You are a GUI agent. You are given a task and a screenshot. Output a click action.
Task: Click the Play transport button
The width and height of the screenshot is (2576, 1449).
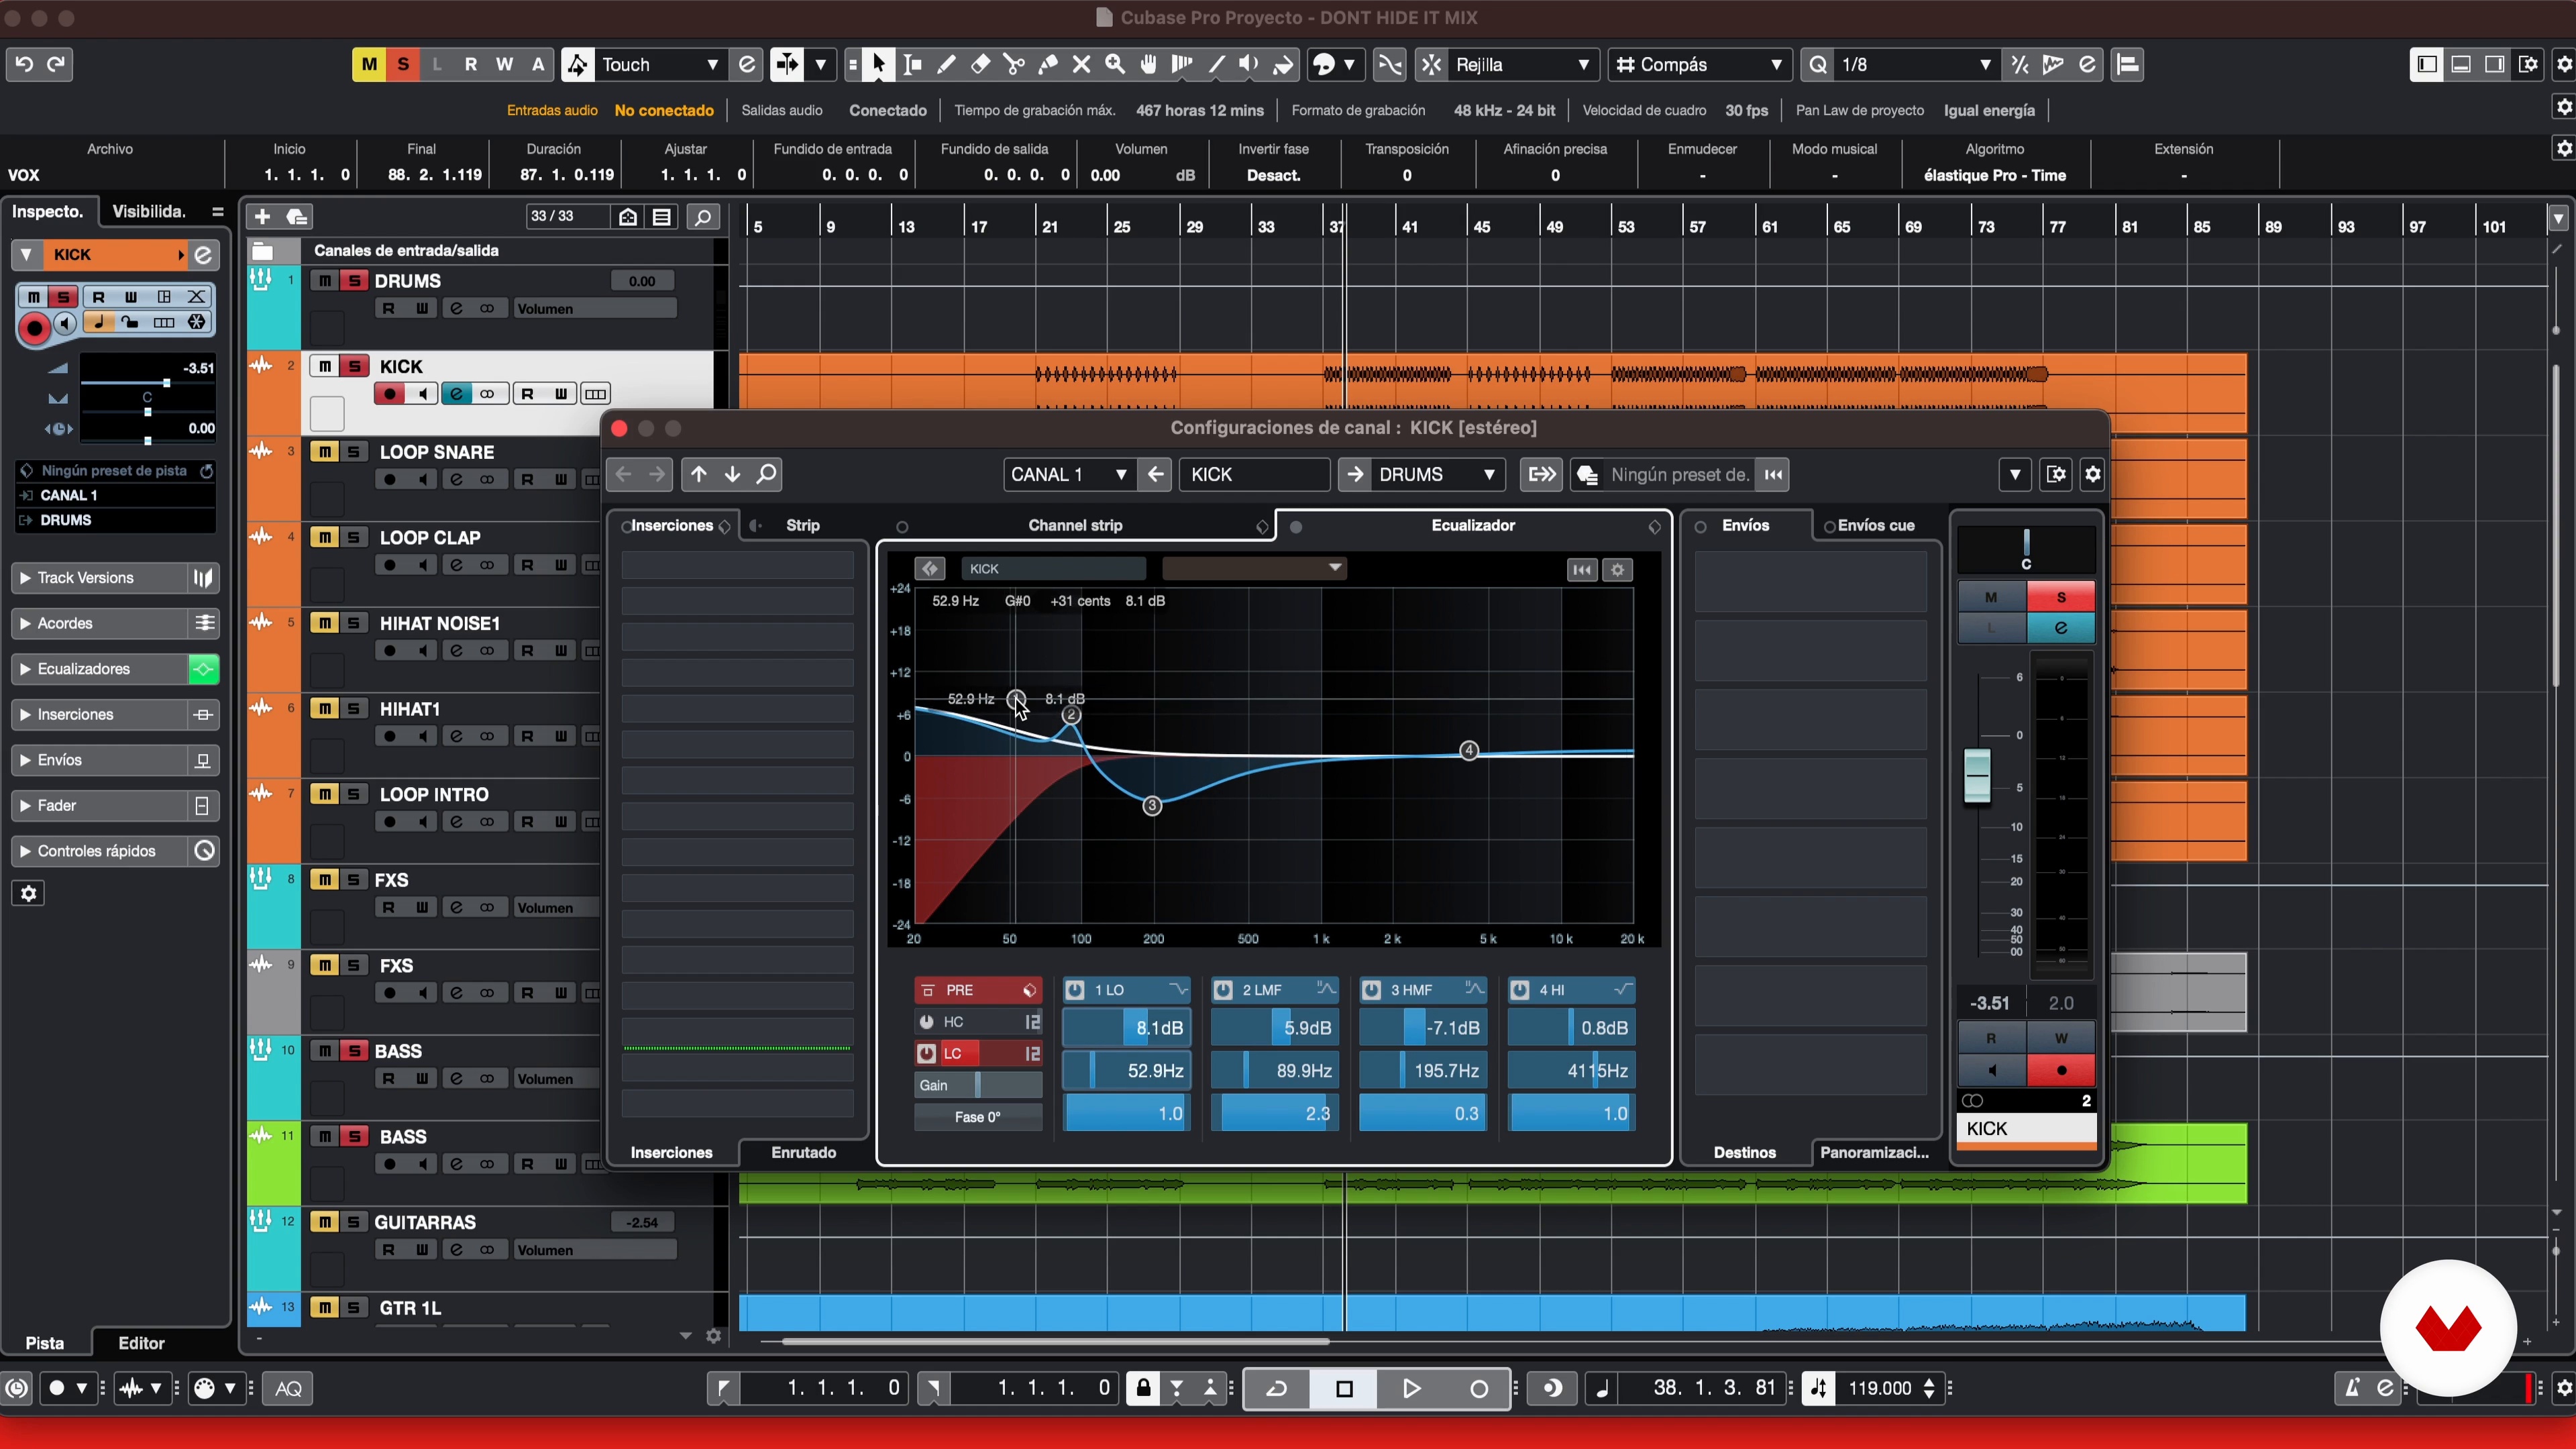coord(1411,1388)
